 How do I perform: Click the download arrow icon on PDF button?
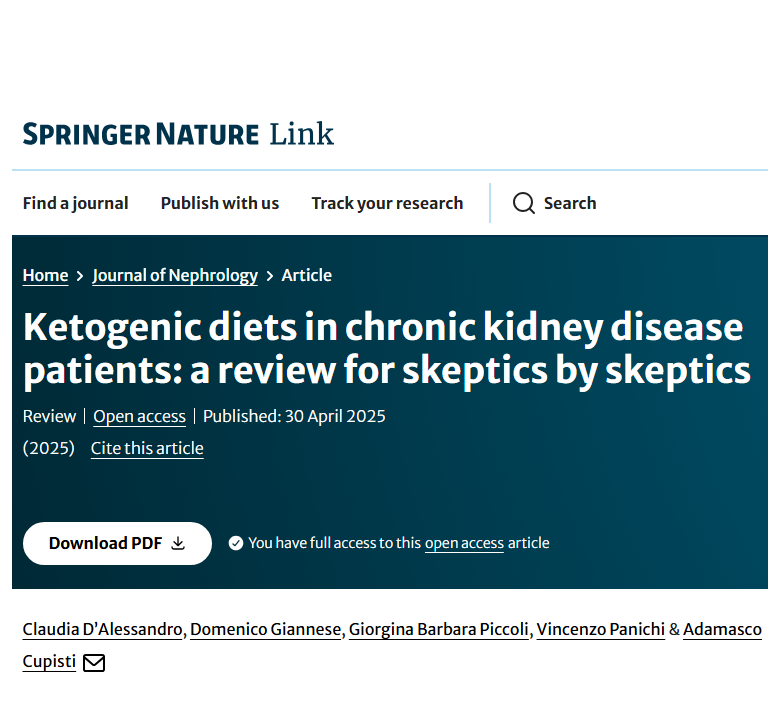click(179, 543)
